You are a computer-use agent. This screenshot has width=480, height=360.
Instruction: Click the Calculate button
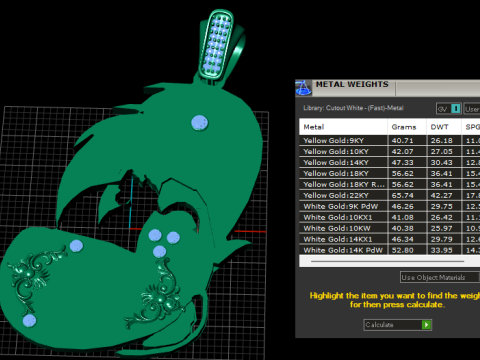point(398,325)
